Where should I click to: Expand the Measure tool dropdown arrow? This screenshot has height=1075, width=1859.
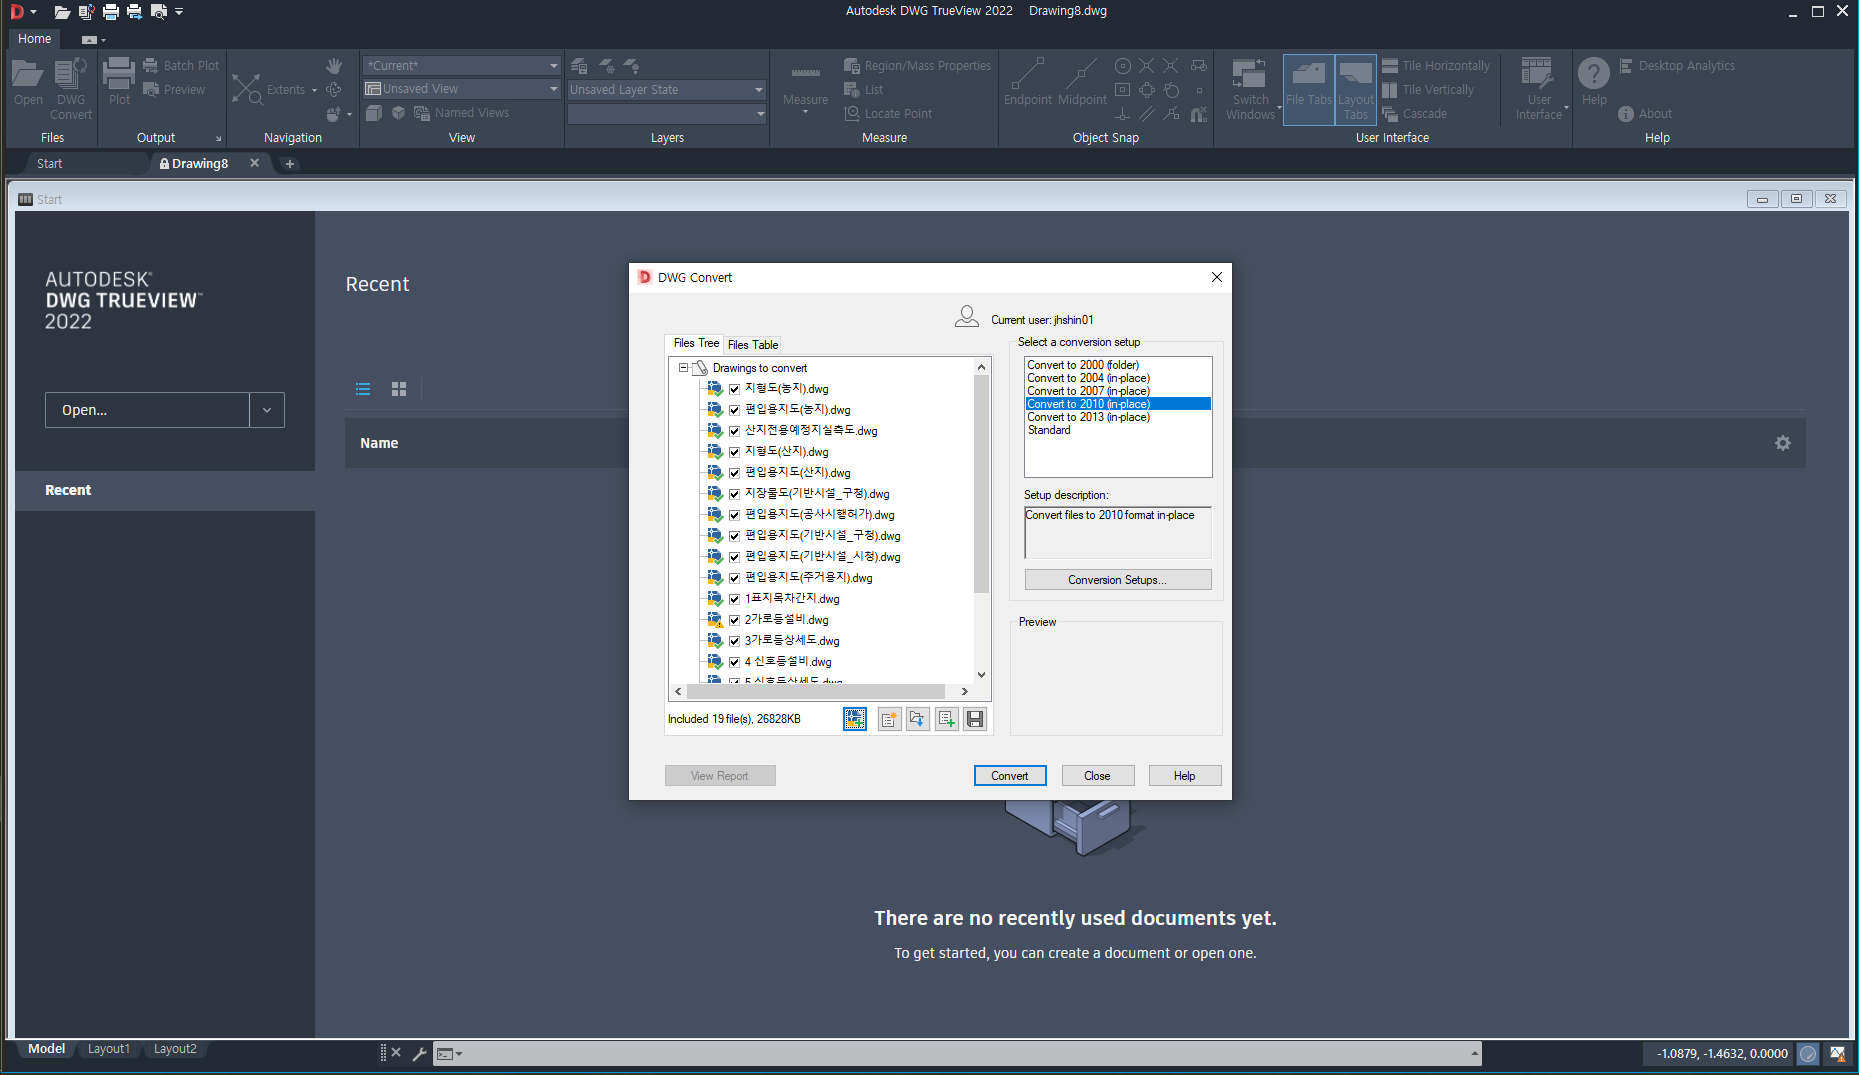tap(805, 112)
